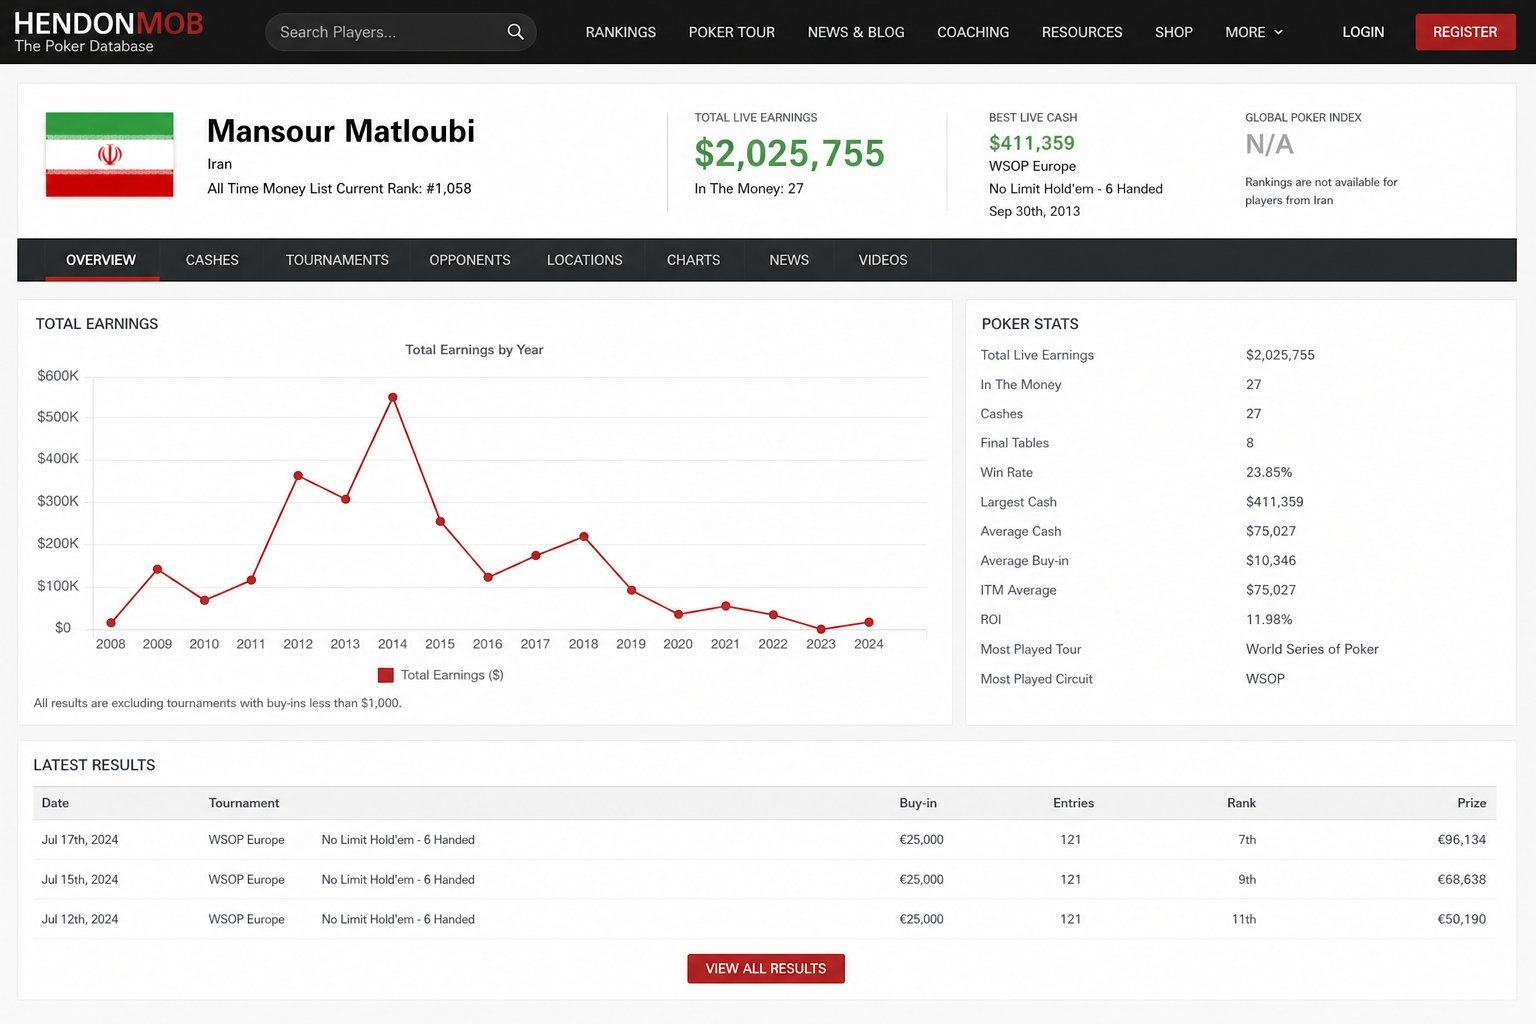Click the VIEW ALL RESULTS button
Viewport: 1536px width, 1024px height.
click(x=766, y=968)
